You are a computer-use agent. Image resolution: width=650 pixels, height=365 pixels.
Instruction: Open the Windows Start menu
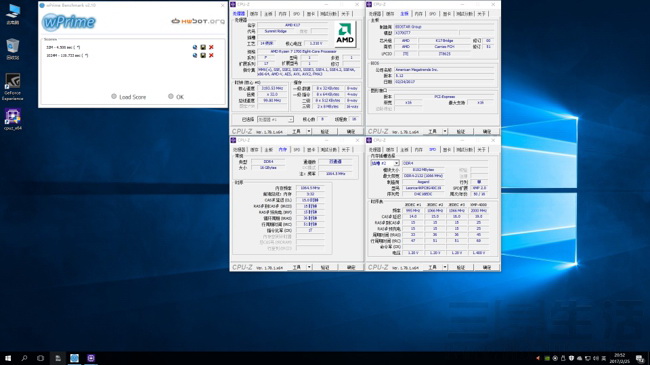tap(8, 358)
